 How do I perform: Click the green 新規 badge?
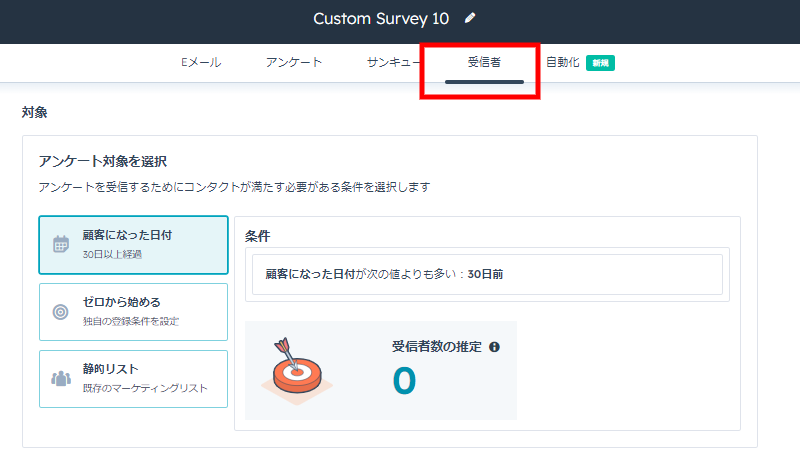click(x=600, y=63)
